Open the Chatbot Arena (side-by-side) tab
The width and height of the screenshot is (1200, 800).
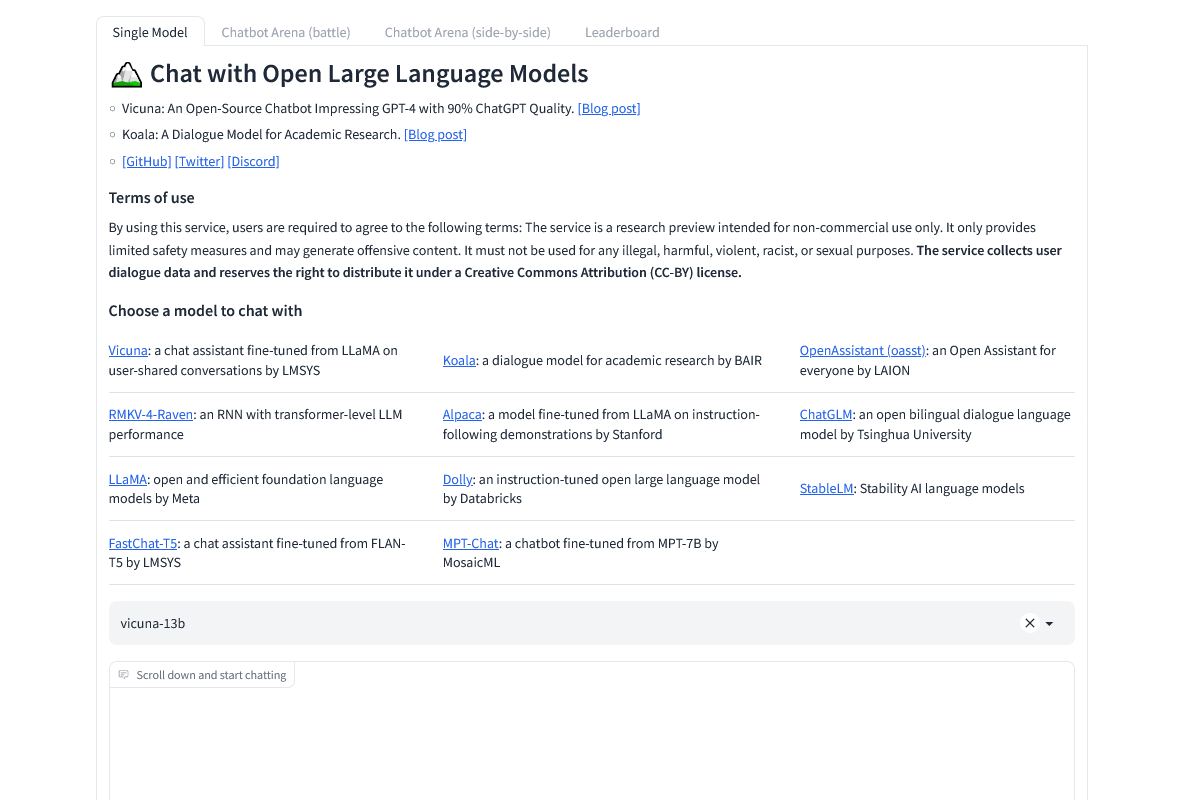click(x=467, y=32)
